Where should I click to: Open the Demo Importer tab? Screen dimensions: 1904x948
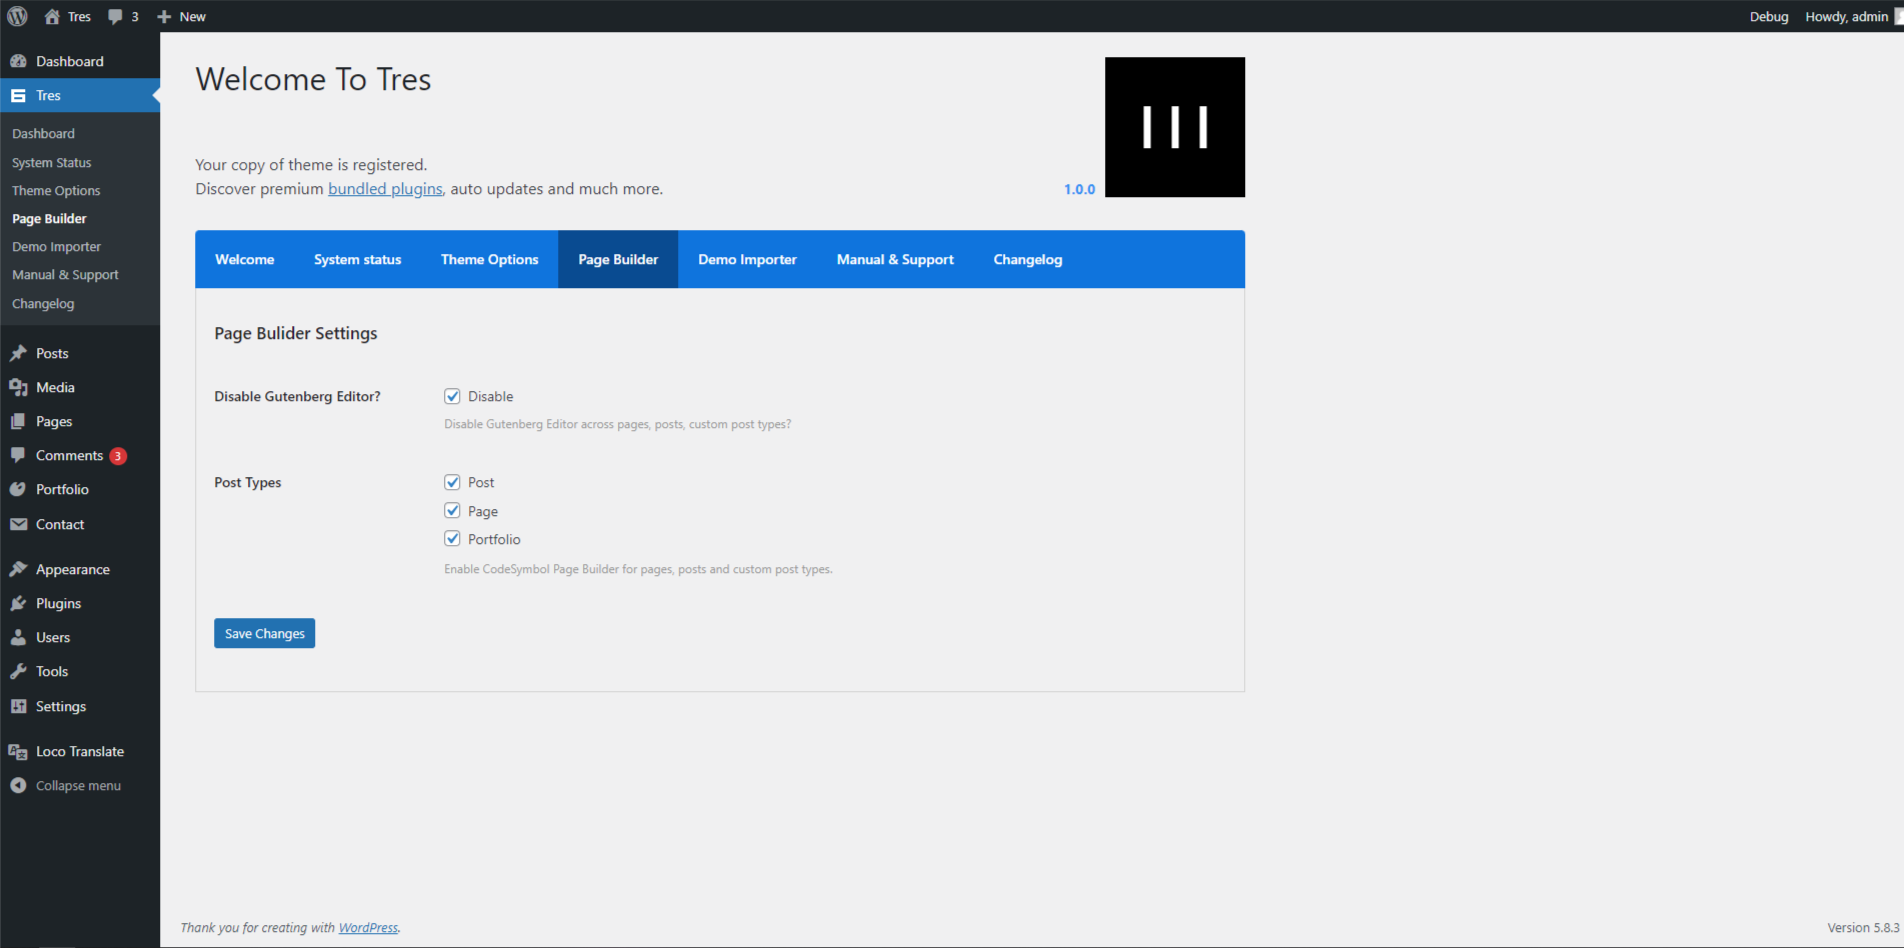tap(747, 259)
